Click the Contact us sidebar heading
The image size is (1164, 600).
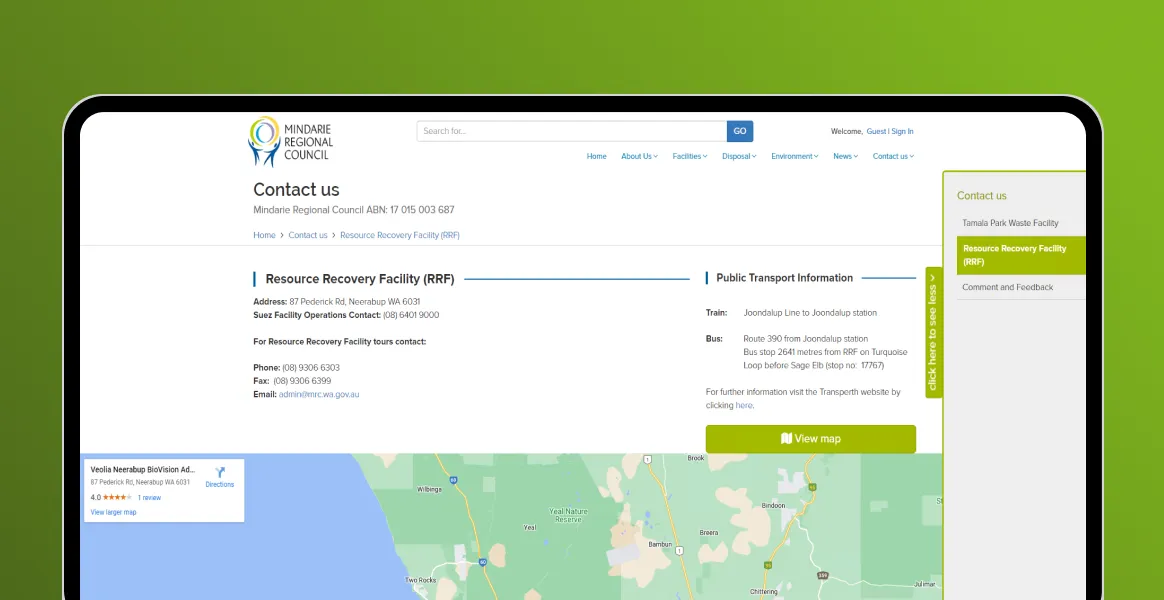pyautogui.click(x=981, y=196)
